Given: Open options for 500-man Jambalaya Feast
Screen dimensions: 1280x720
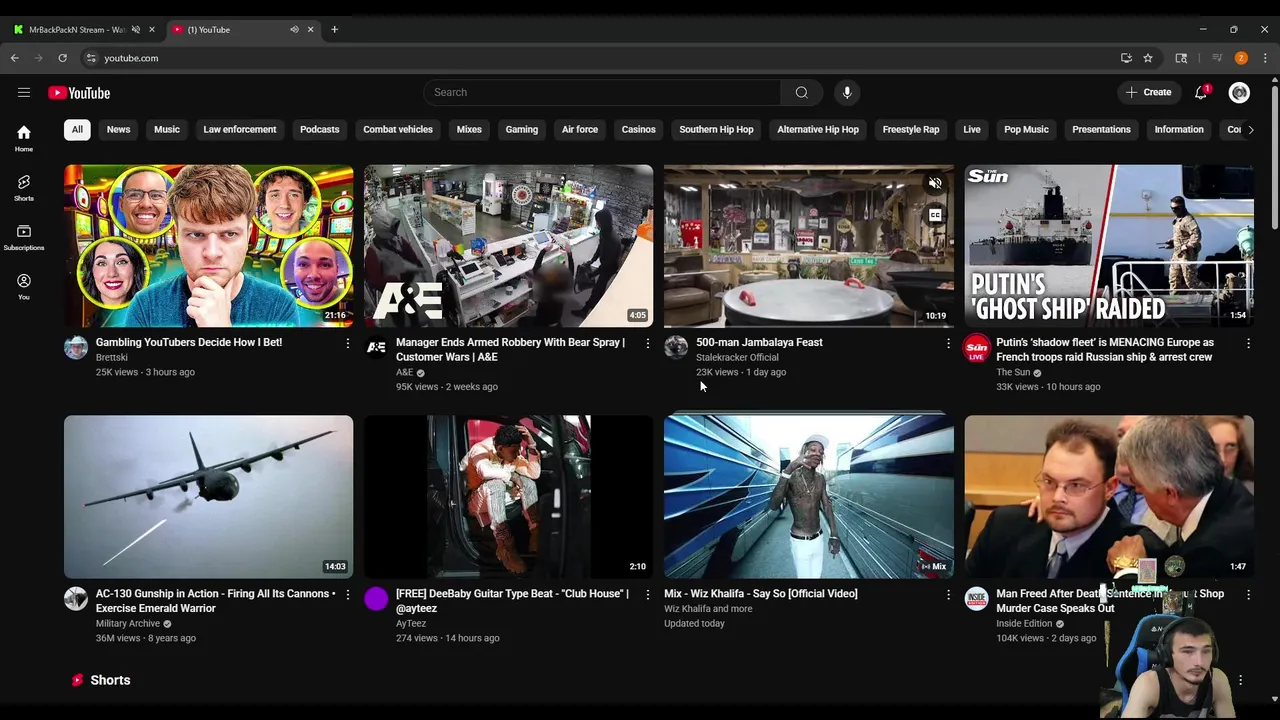Looking at the screenshot, I should [948, 343].
